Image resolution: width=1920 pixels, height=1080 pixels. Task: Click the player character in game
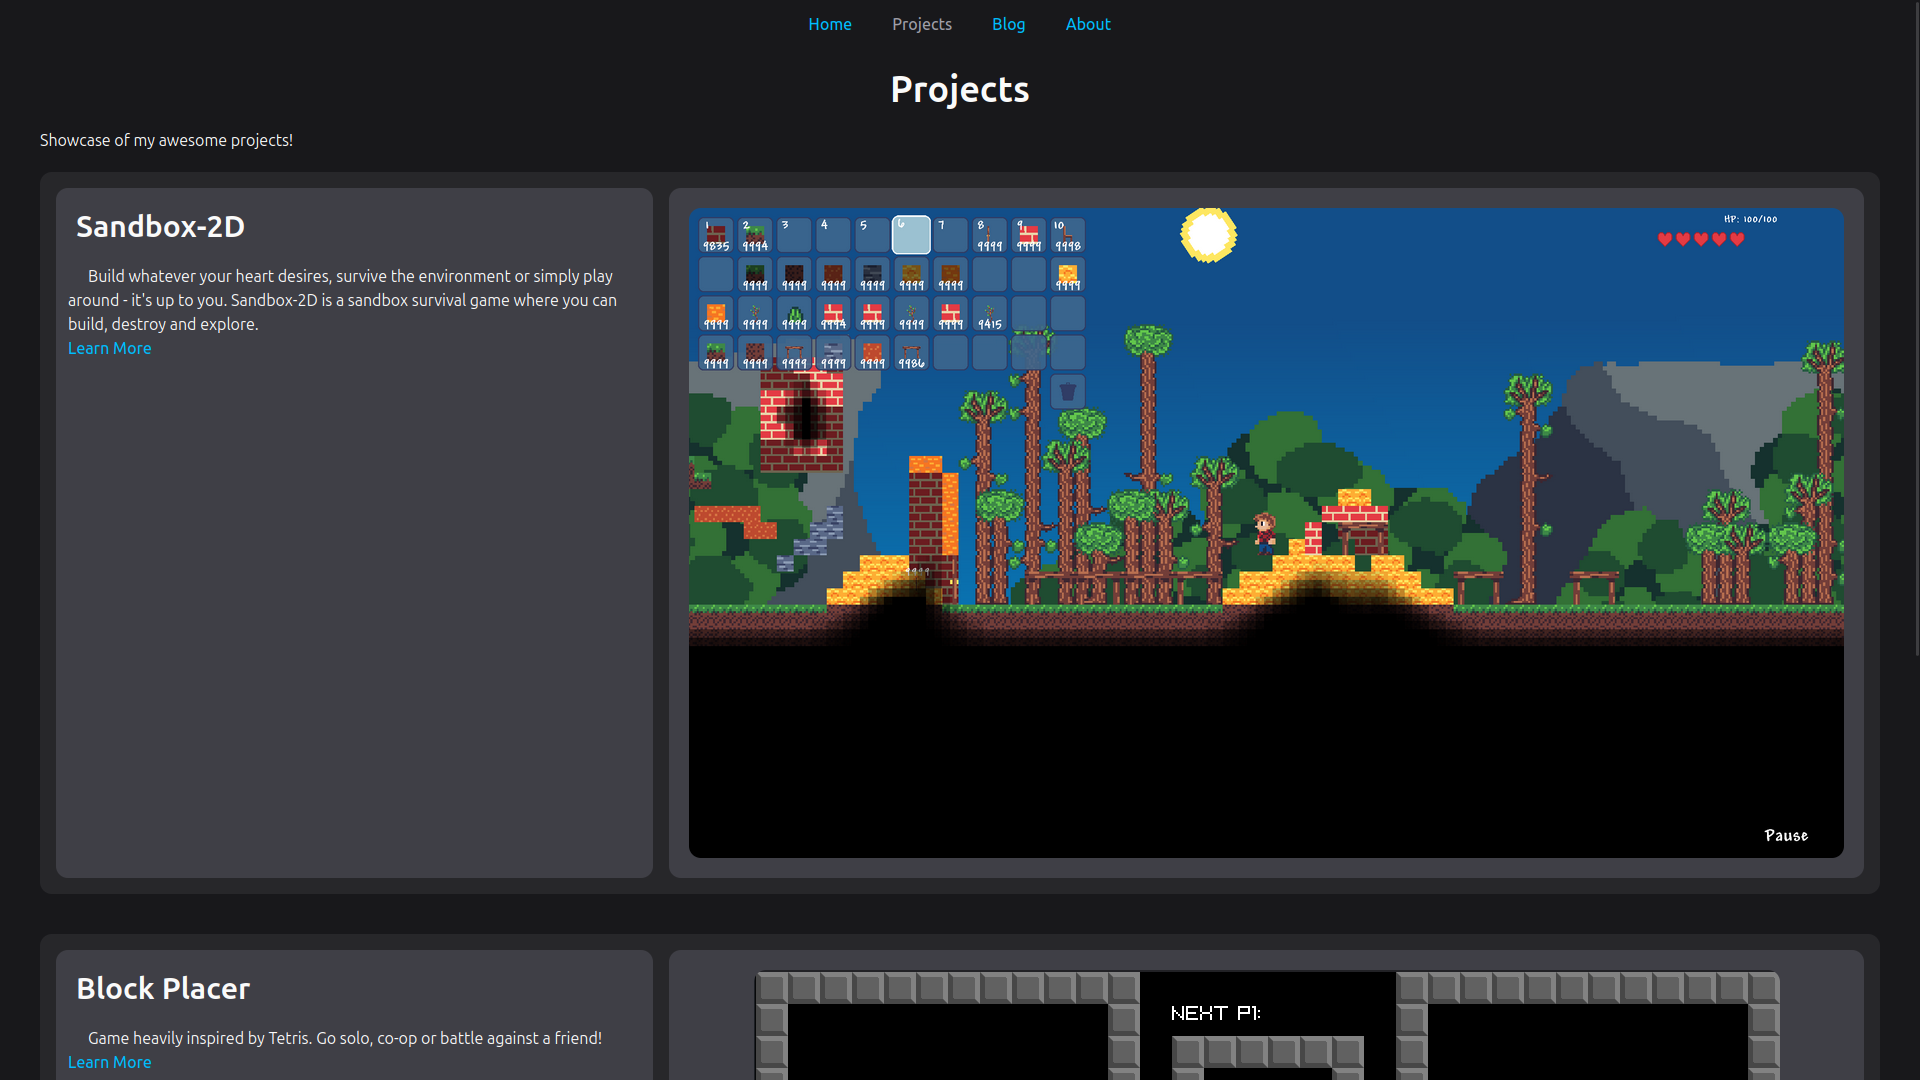[1265, 533]
